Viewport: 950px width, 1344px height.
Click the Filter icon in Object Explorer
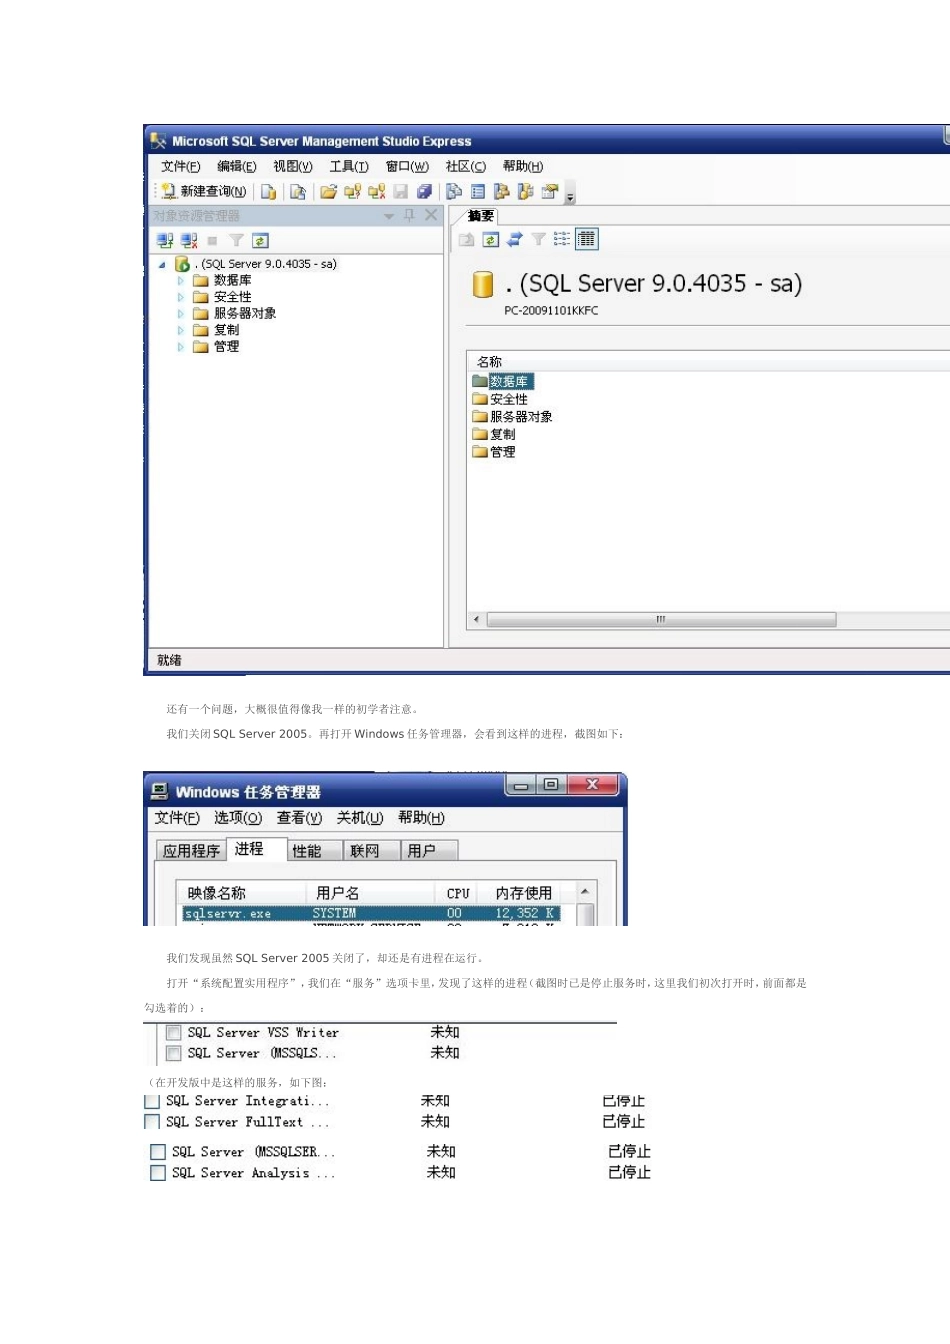[236, 240]
